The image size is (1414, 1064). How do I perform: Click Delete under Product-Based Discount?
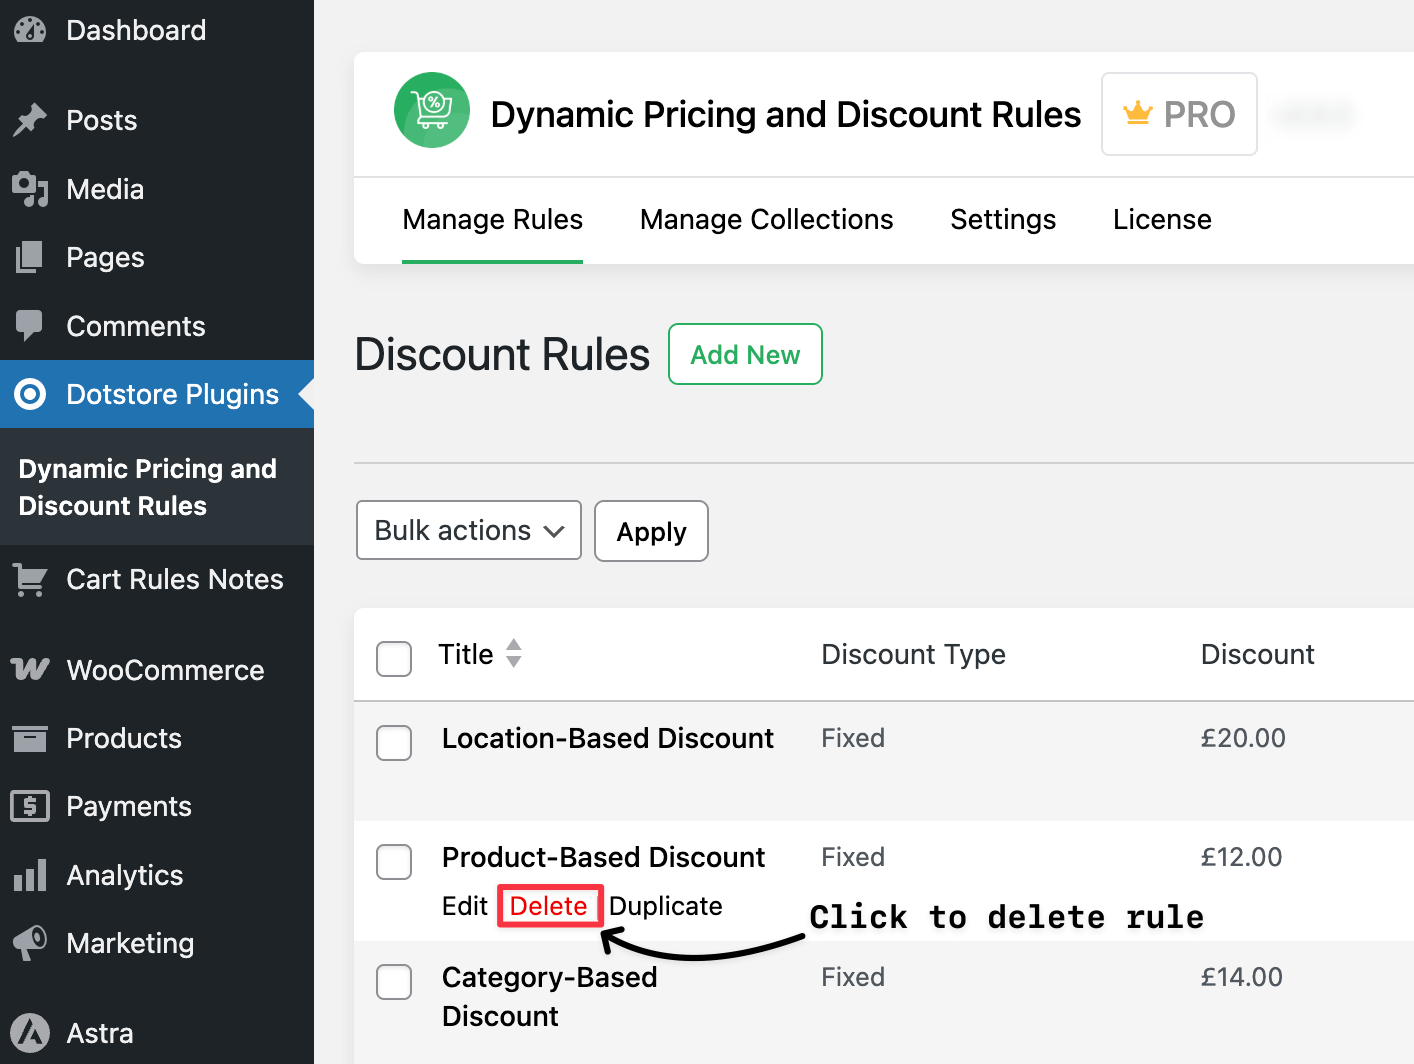pos(549,906)
